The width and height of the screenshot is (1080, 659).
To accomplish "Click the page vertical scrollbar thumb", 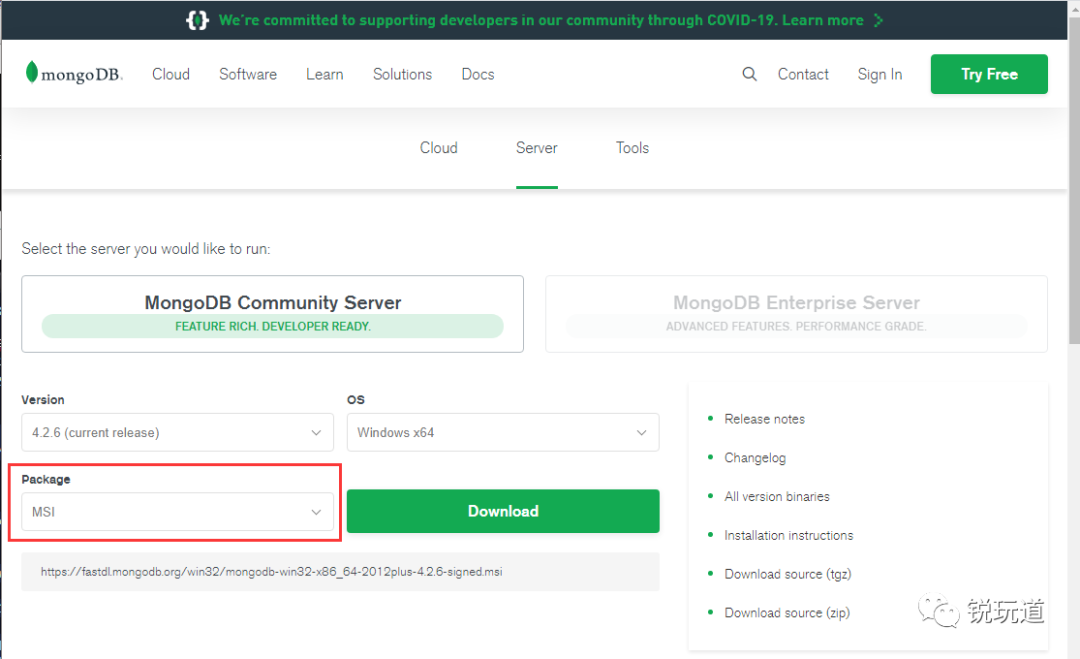I will pyautogui.click(x=1074, y=181).
